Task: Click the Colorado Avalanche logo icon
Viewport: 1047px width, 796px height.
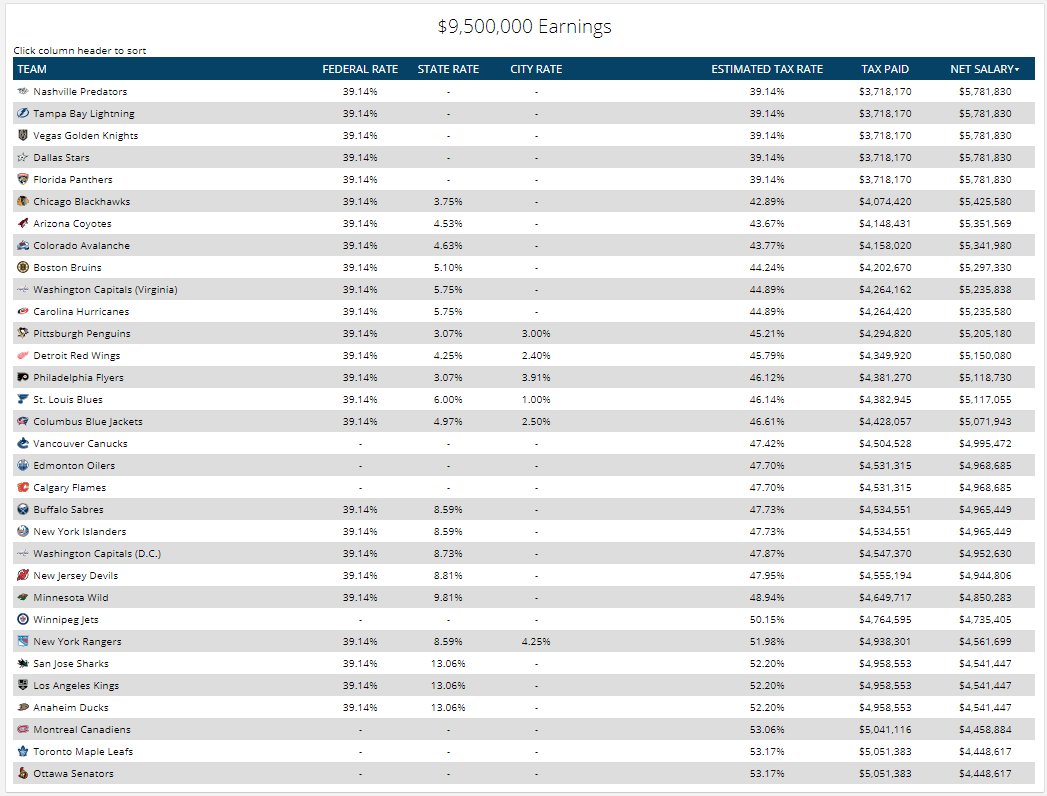Action: coord(23,245)
